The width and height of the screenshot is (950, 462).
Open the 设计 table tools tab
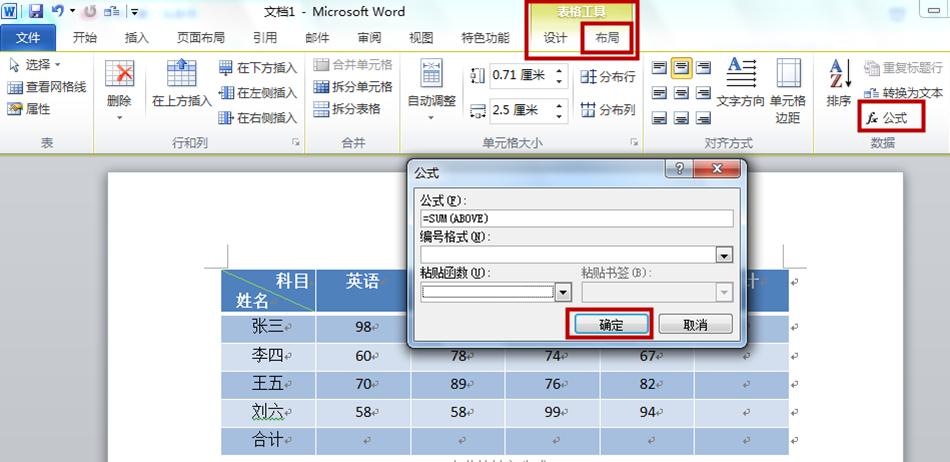coord(555,38)
